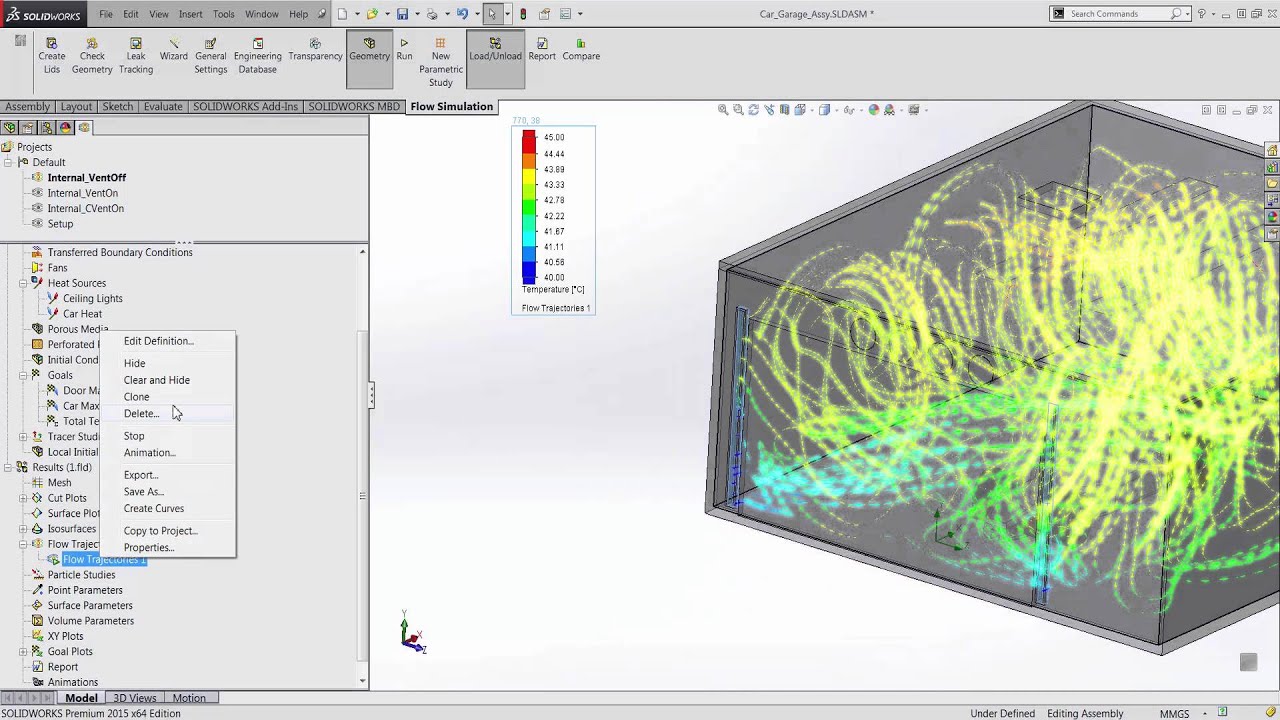Viewport: 1280px width, 720px height.
Task: Collapse the Heat Sources node
Action: point(23,283)
